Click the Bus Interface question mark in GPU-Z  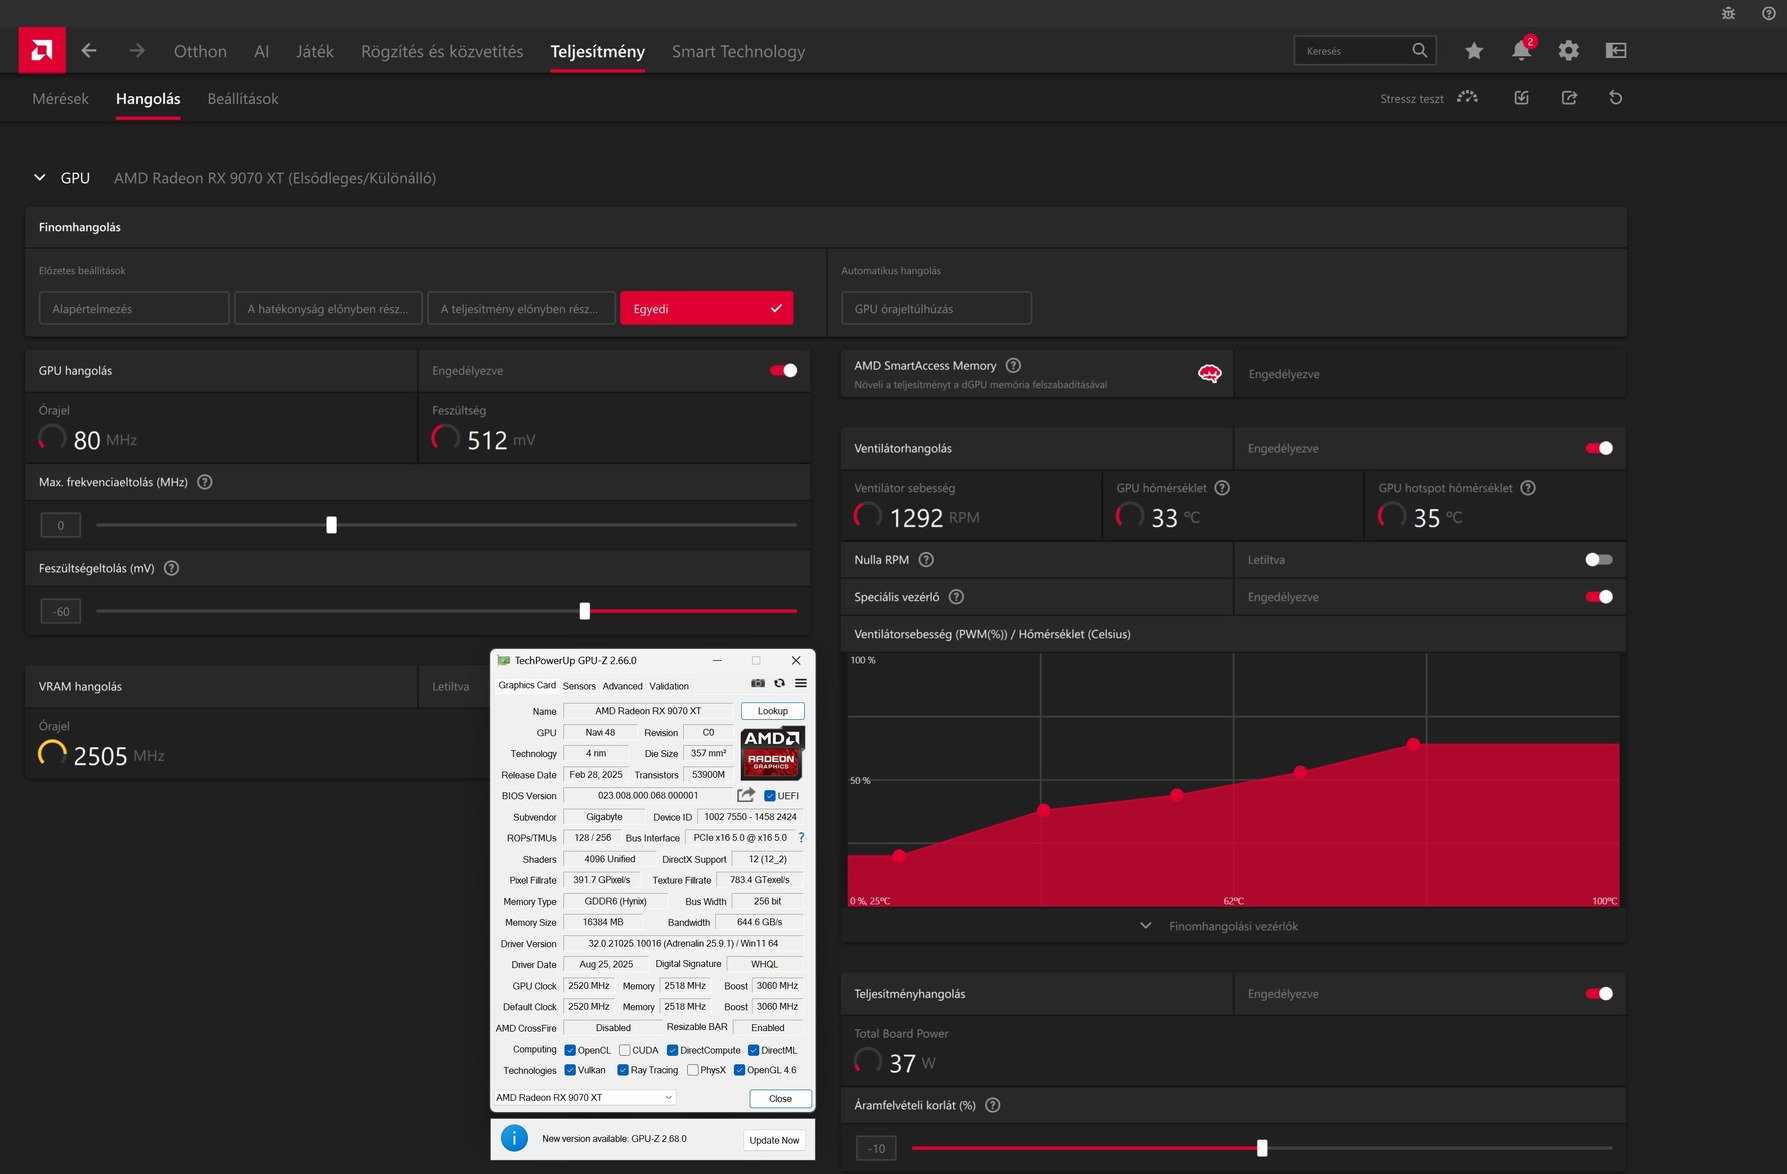point(801,838)
